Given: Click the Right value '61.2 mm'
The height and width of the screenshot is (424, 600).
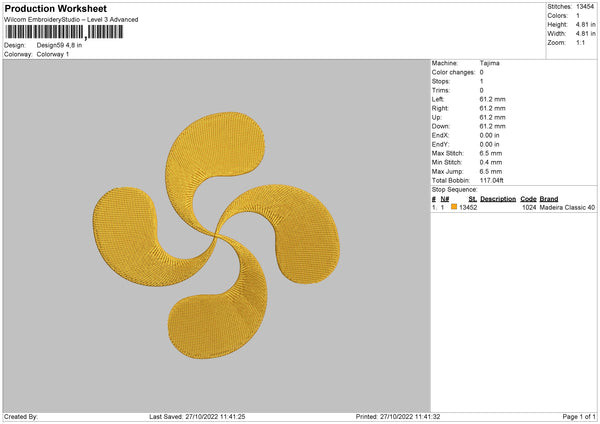Looking at the screenshot, I should pyautogui.click(x=492, y=108).
